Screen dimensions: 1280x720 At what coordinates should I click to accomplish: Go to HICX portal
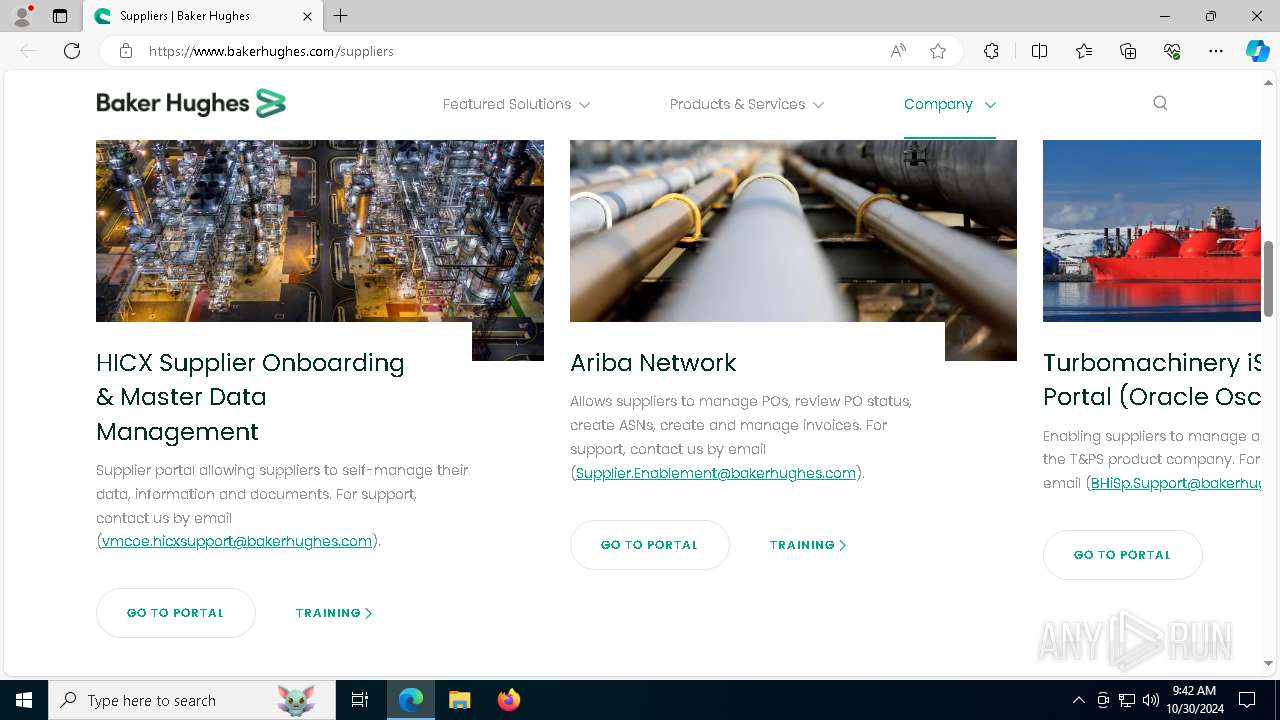point(176,613)
